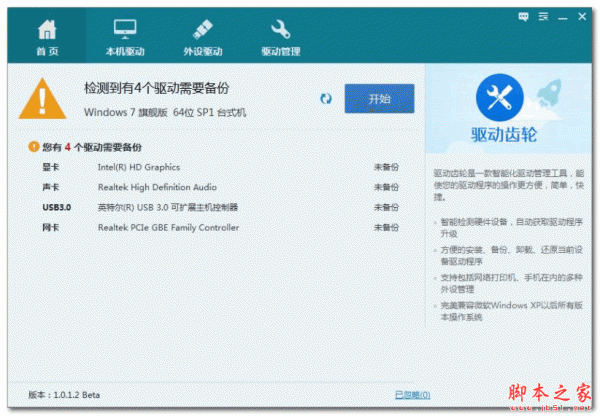Screen dimensions: 600x416
Task: Click the monitor icon for local drivers
Action: [x=125, y=29]
